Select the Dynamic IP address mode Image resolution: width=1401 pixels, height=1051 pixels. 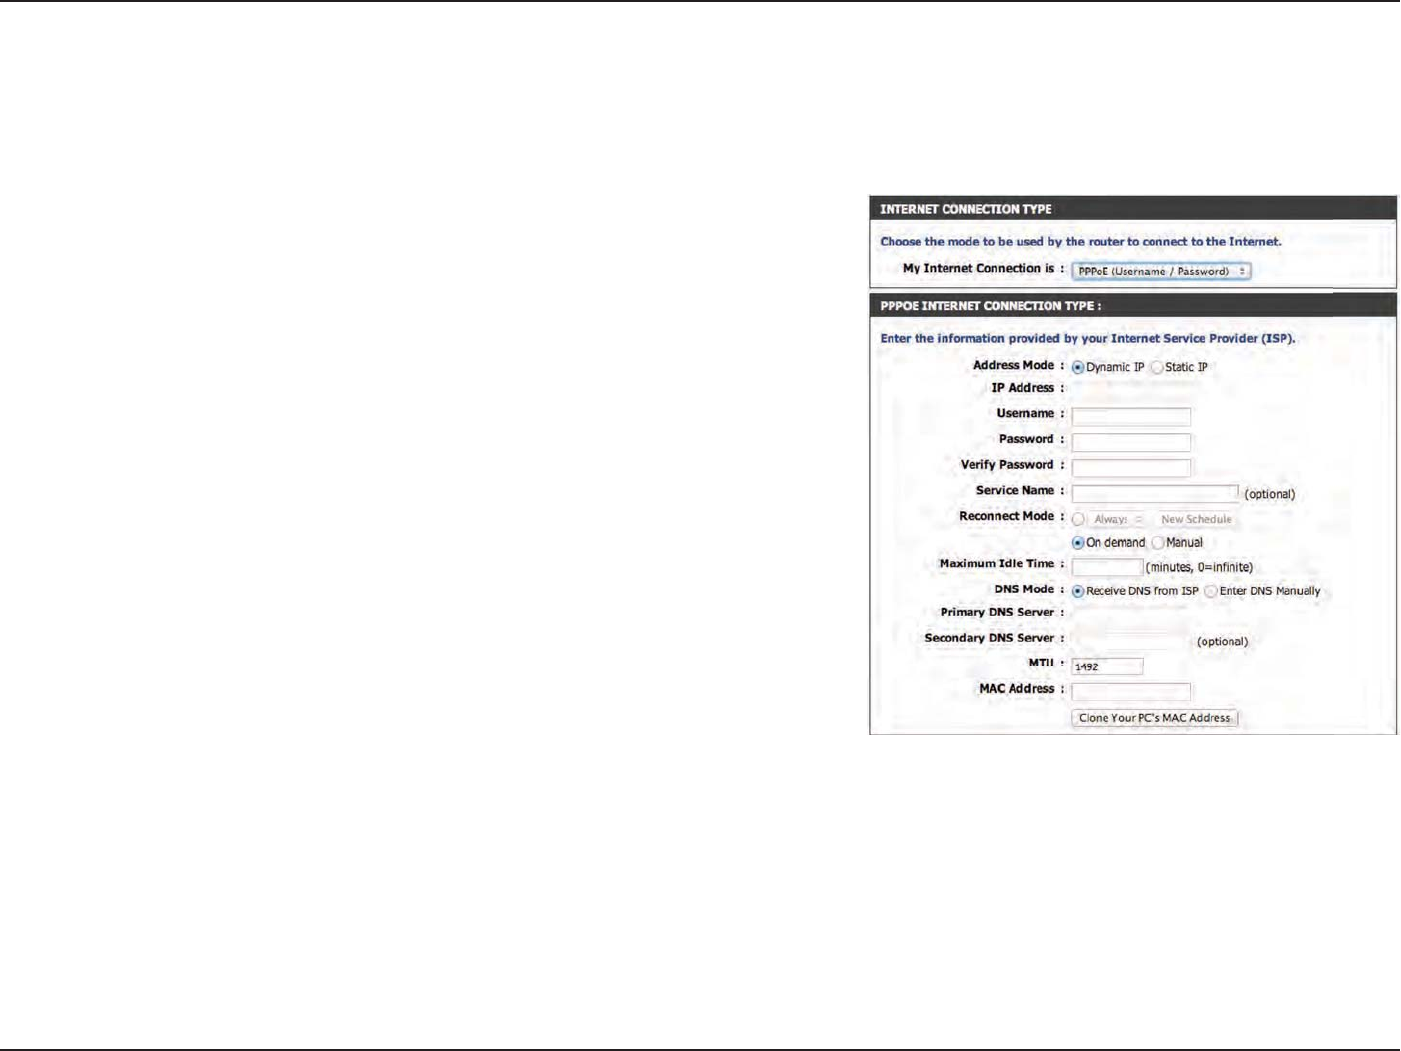1078,368
